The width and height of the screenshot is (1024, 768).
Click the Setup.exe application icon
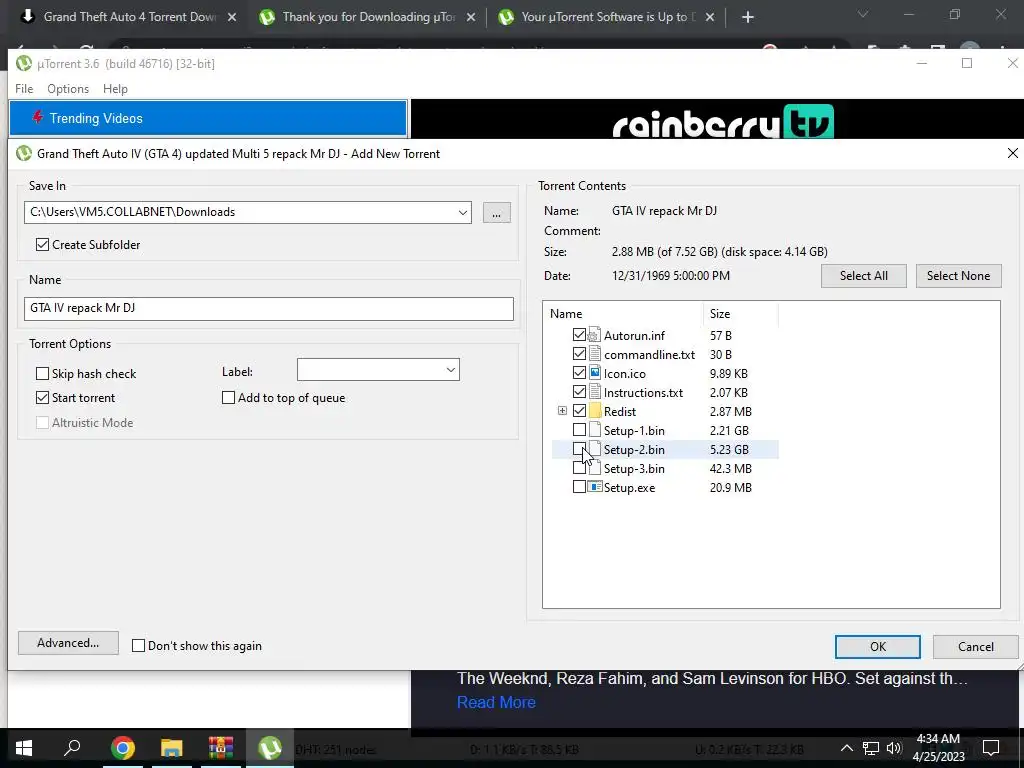point(594,487)
